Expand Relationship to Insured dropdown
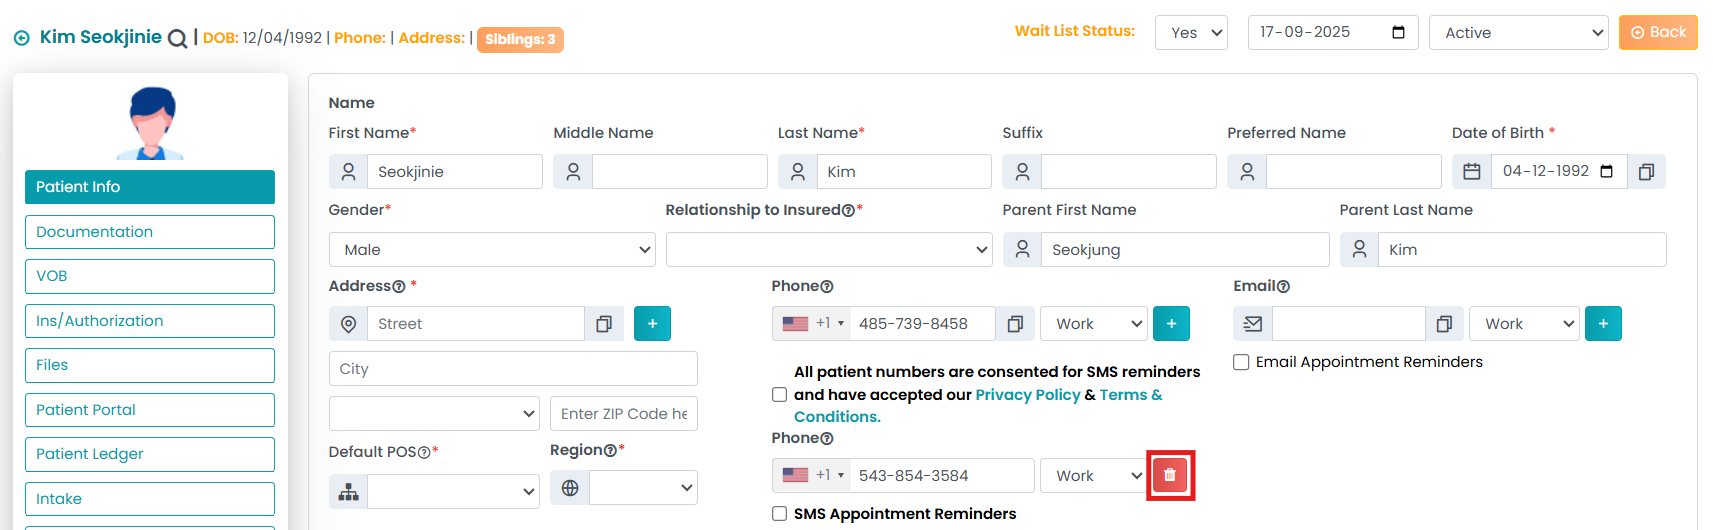 coord(828,250)
